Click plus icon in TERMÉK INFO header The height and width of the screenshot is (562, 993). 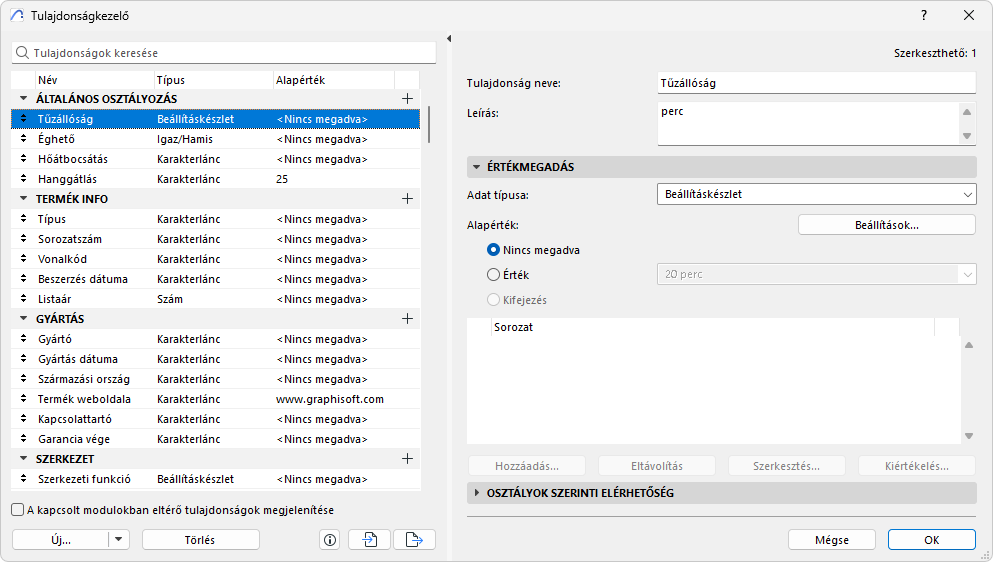coord(407,199)
